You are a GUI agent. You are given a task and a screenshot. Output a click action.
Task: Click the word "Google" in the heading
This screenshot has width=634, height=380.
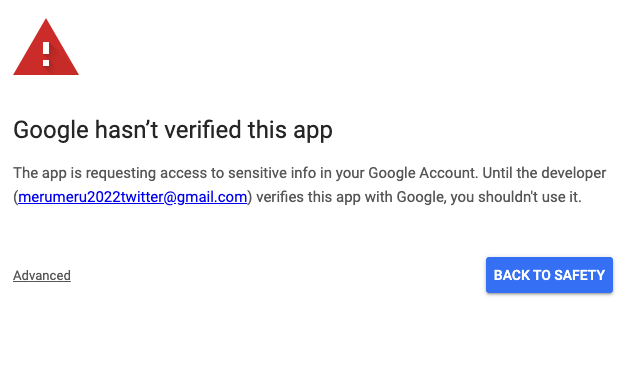coord(51,130)
